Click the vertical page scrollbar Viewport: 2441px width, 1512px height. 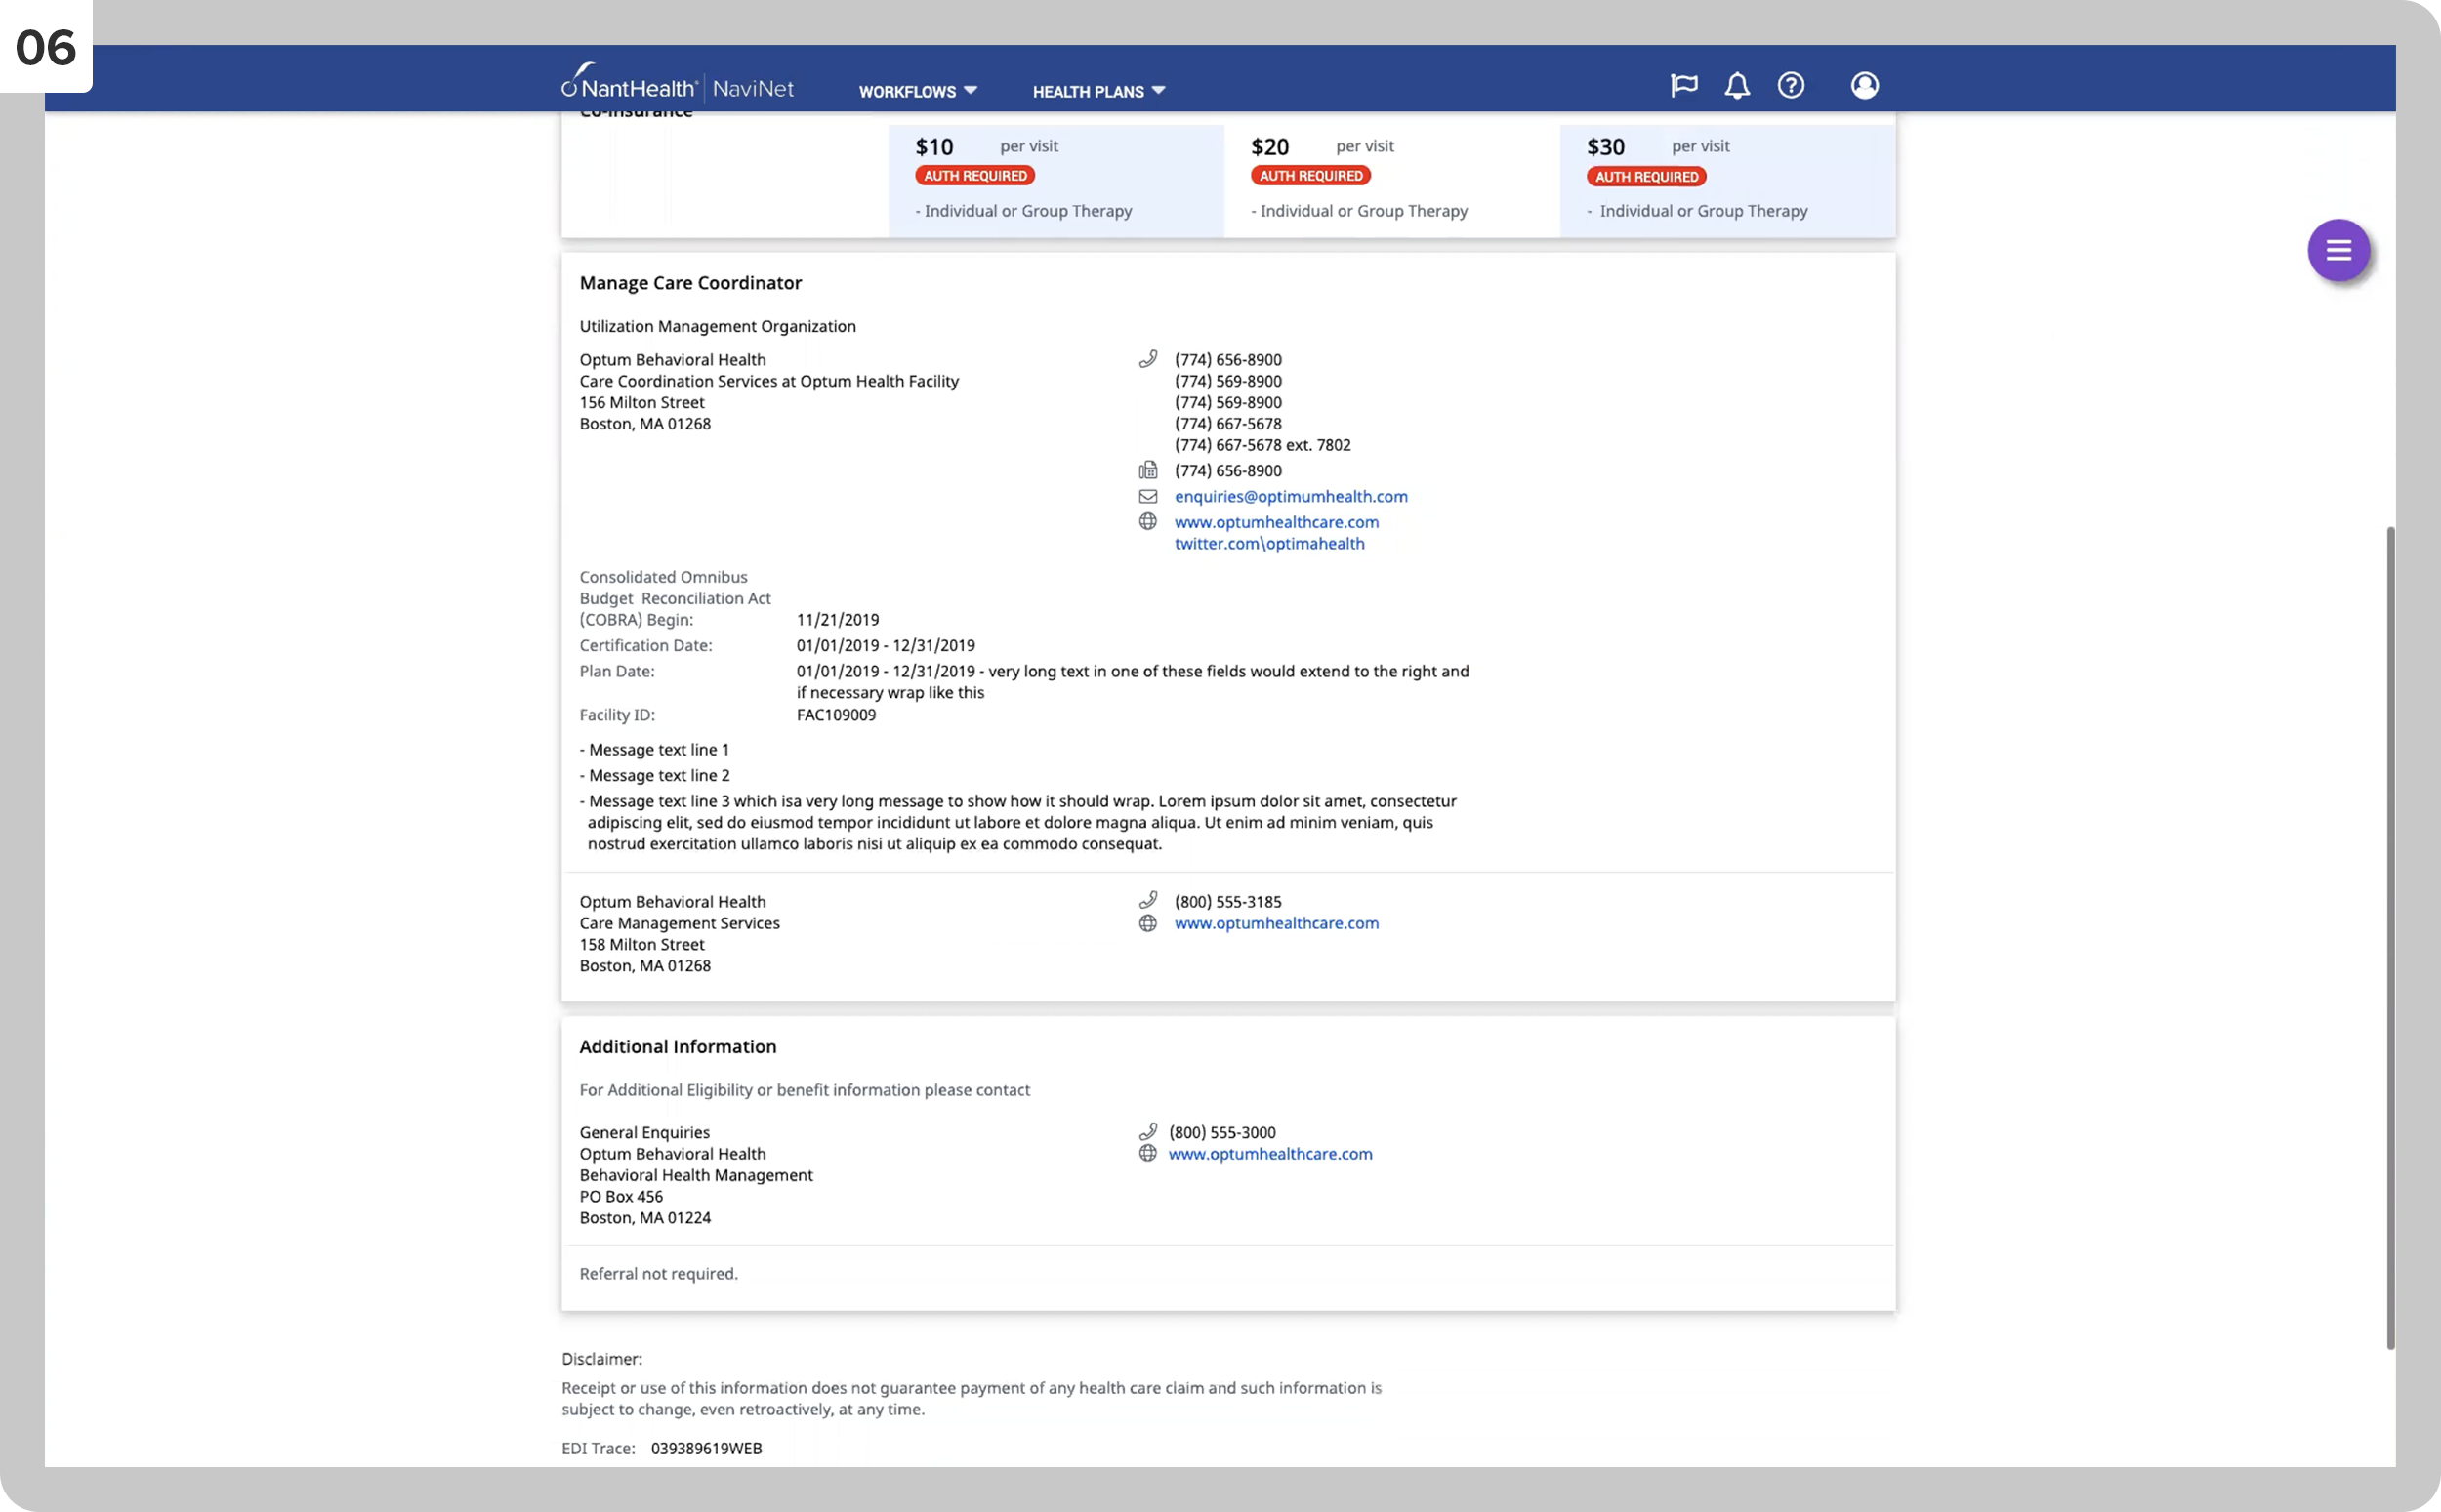coord(2390,937)
